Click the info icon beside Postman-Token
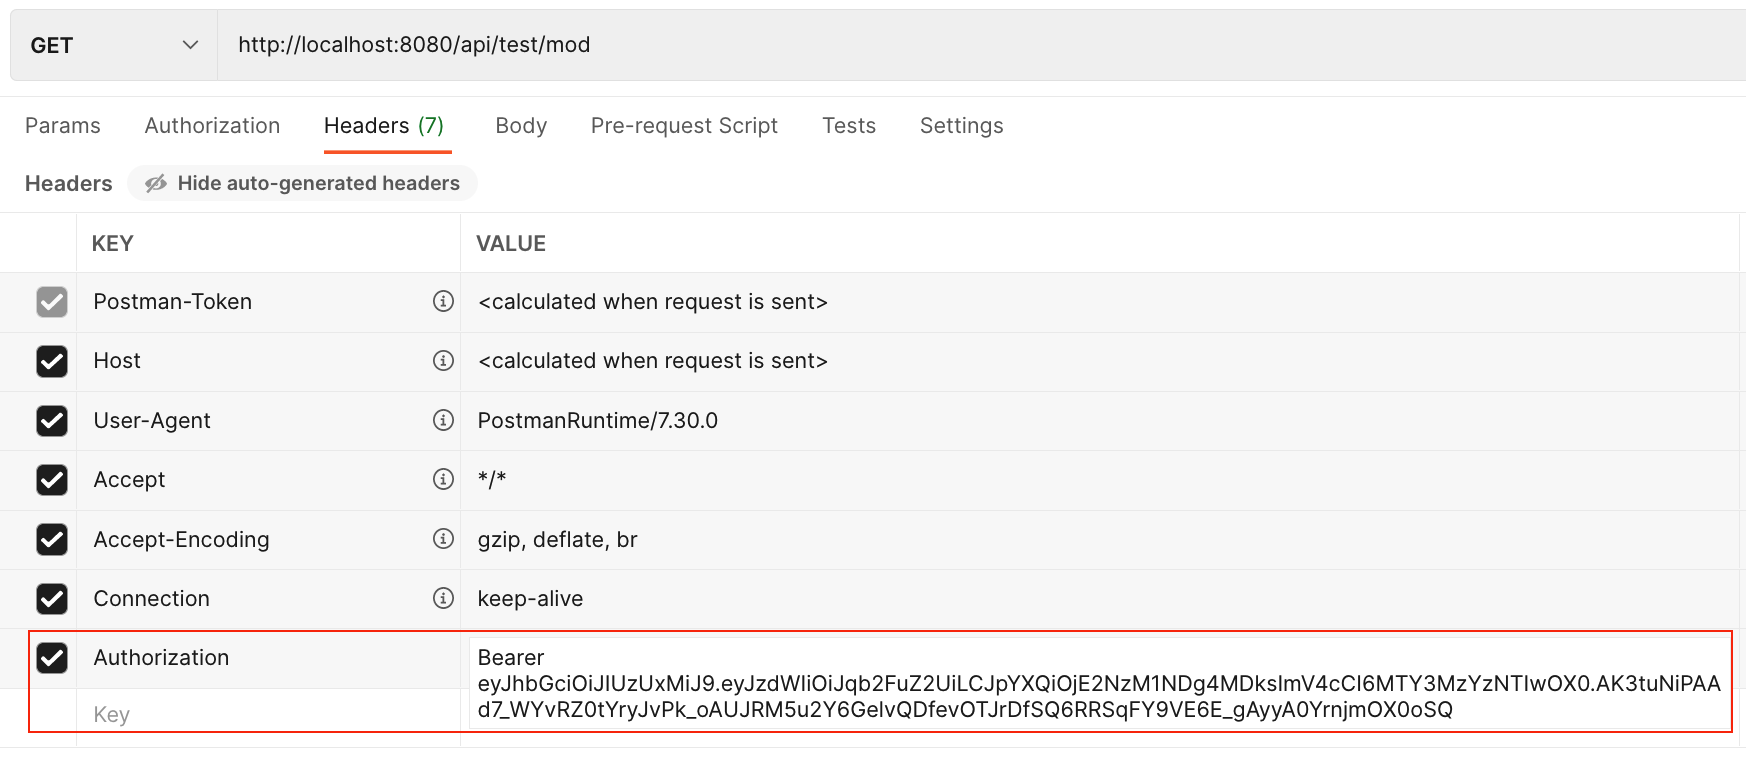The width and height of the screenshot is (1746, 766). pos(443,301)
